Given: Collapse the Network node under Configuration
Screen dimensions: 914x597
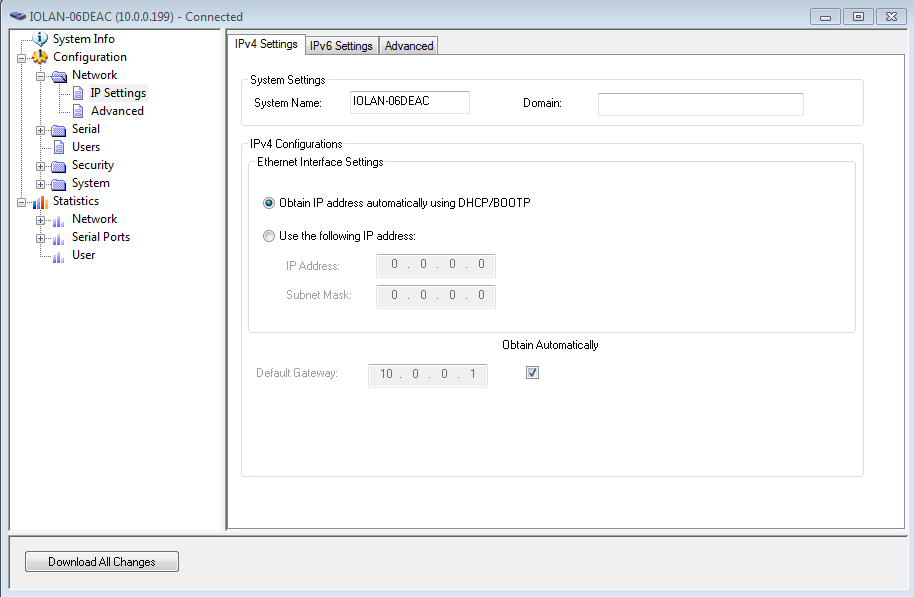Looking at the screenshot, I should coord(40,76).
